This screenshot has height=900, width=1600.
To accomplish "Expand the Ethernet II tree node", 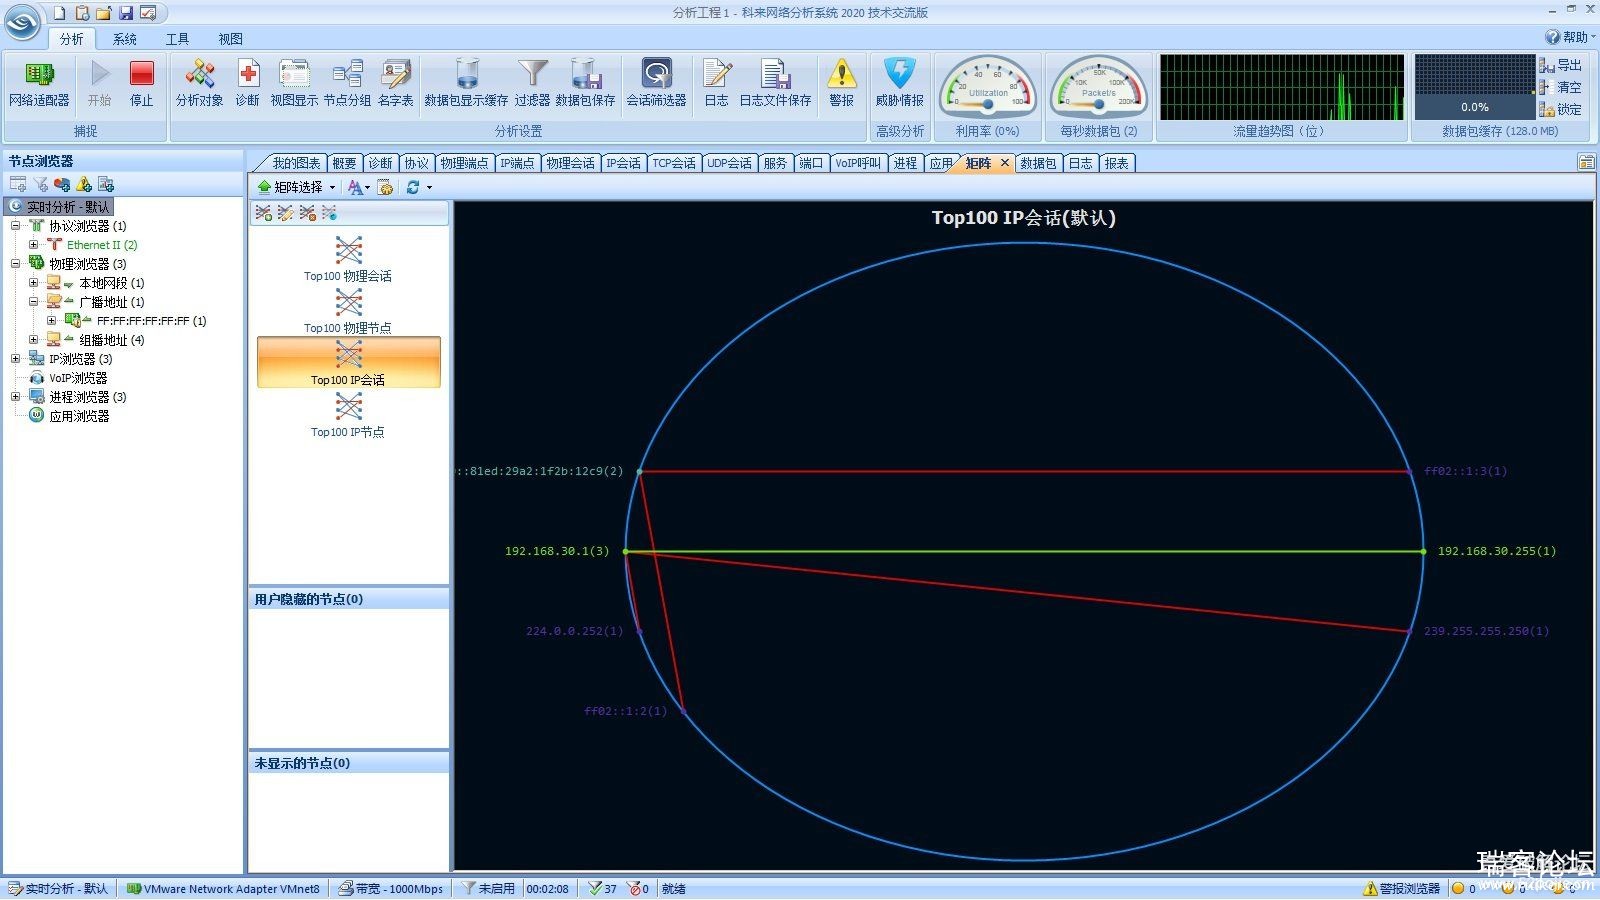I will (34, 245).
